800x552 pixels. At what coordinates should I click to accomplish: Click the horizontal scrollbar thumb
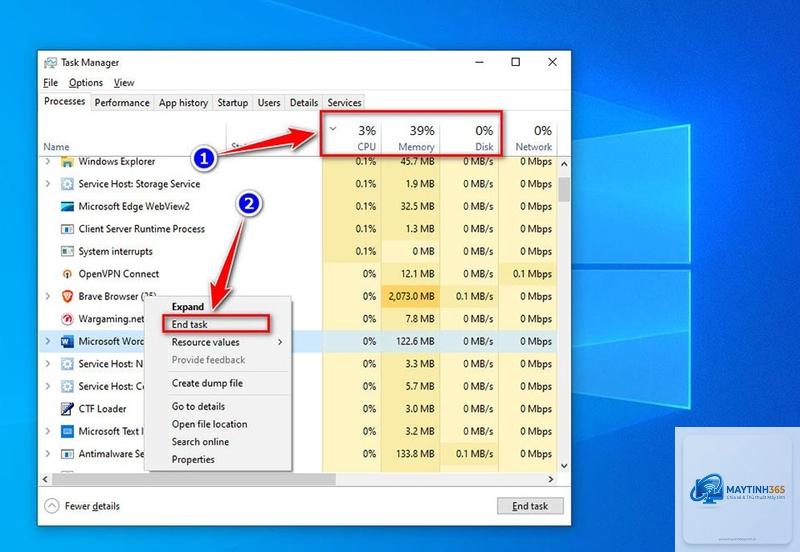point(194,479)
